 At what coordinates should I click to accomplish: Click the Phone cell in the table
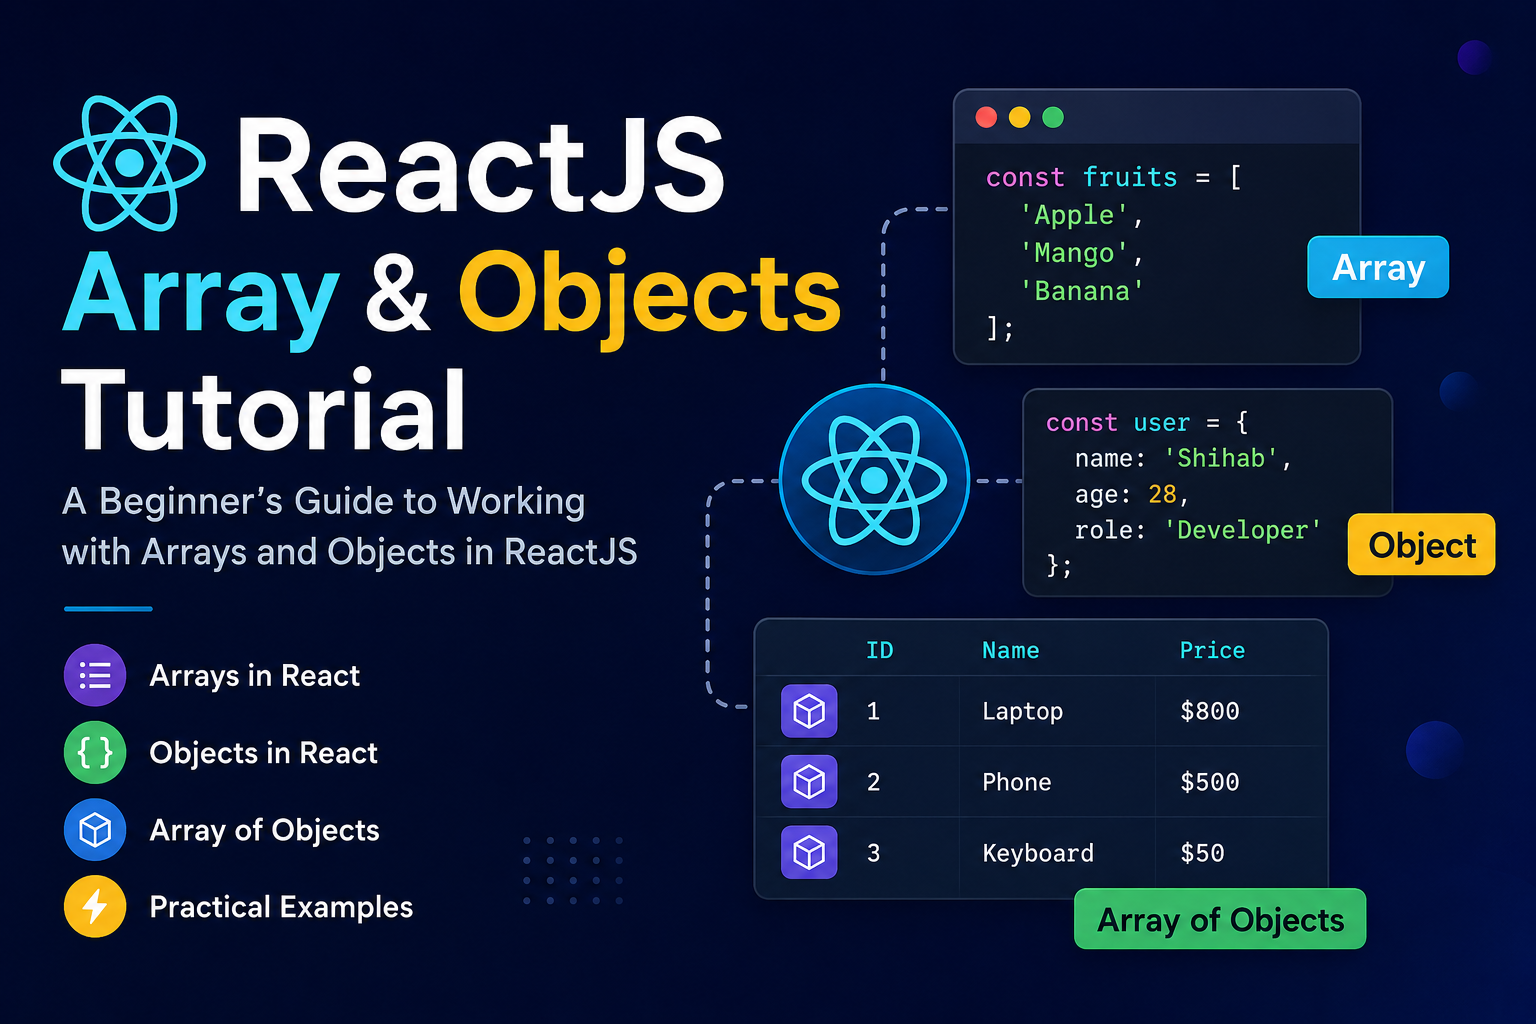coord(1016,782)
